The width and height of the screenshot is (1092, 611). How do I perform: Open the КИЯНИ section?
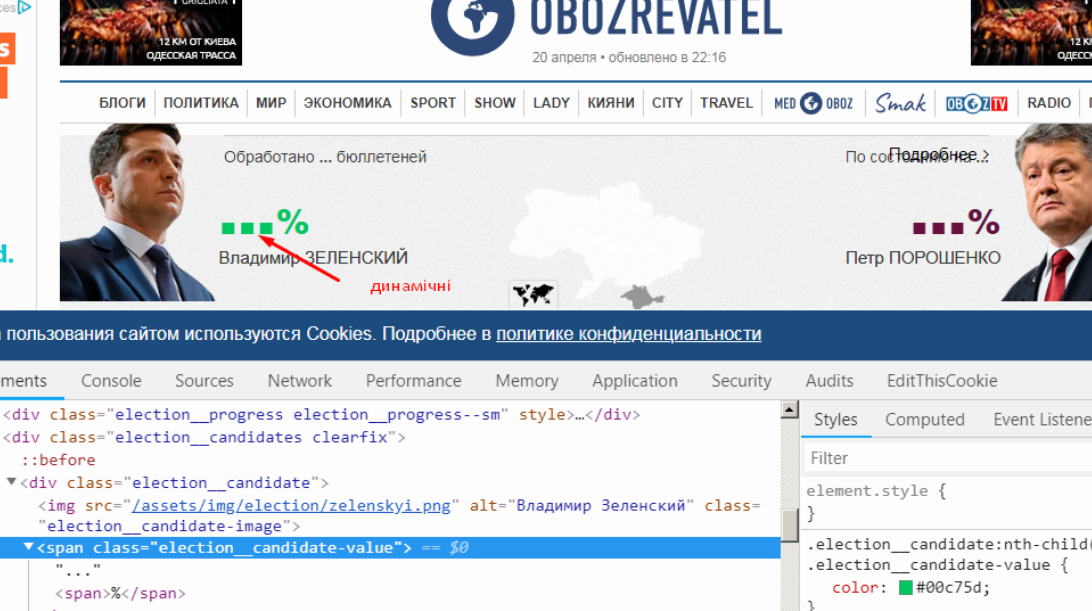tap(611, 103)
